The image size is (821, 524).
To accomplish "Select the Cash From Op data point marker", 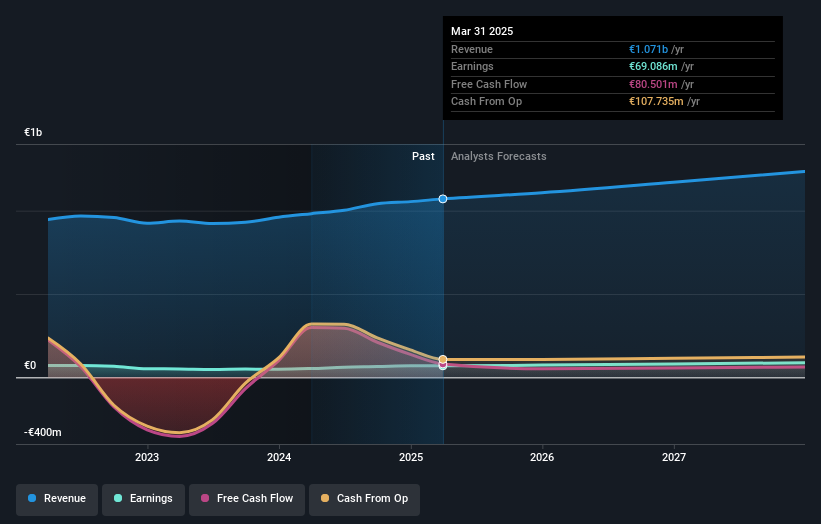I will coord(443,359).
